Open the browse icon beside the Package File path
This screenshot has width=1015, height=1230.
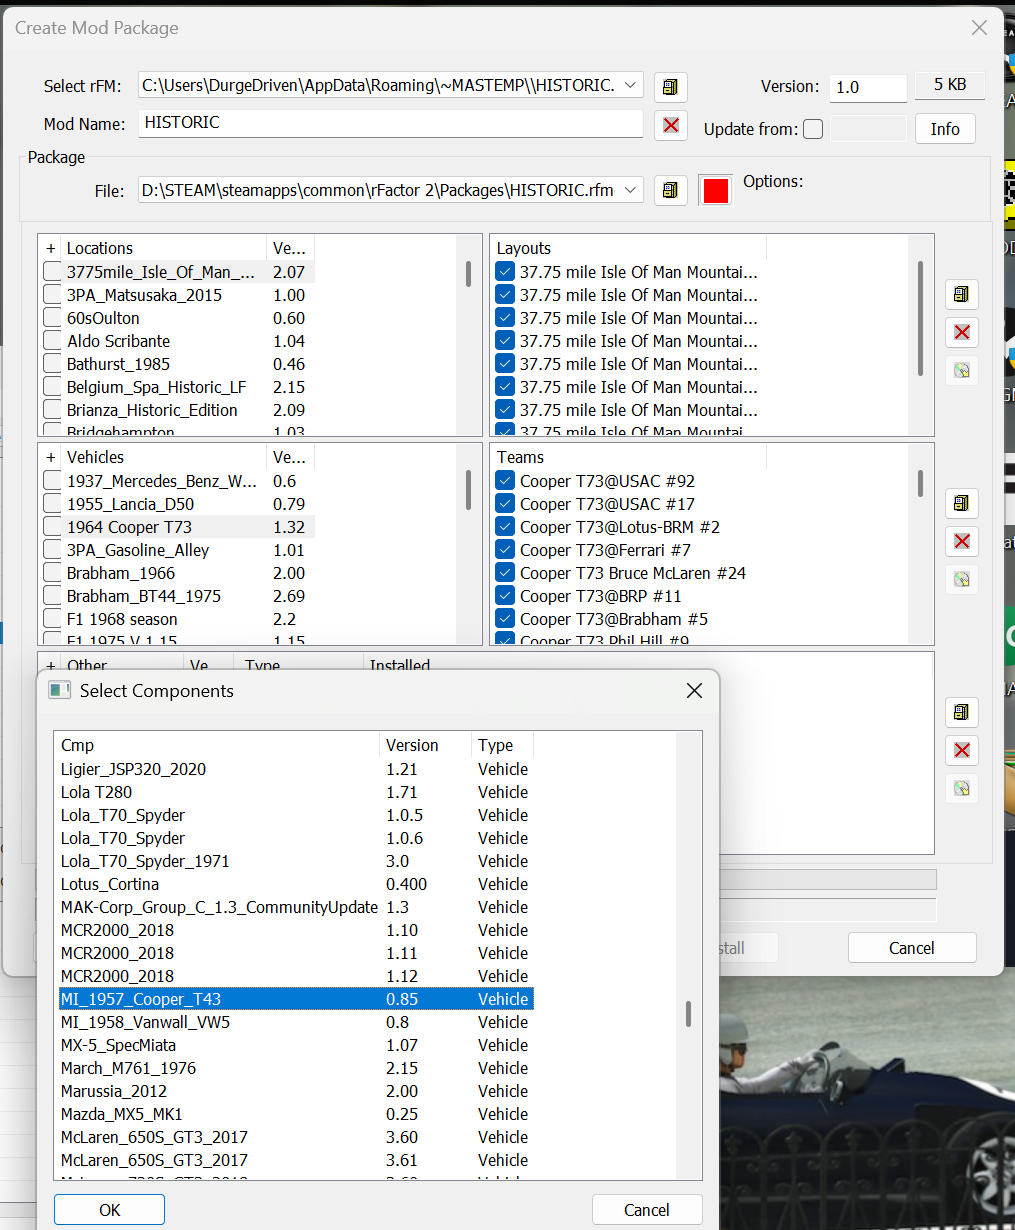tap(670, 190)
